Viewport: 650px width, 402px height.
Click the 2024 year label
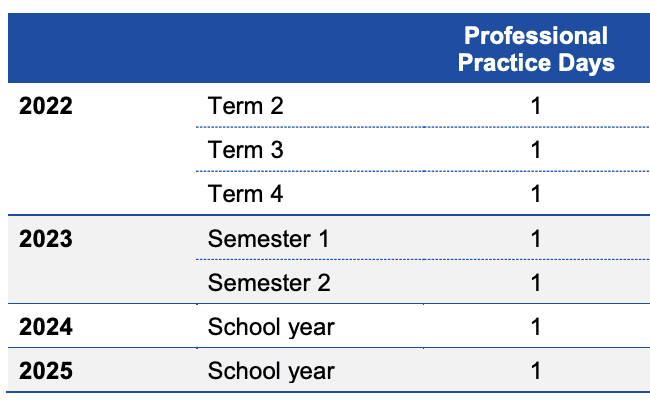[x=47, y=327]
